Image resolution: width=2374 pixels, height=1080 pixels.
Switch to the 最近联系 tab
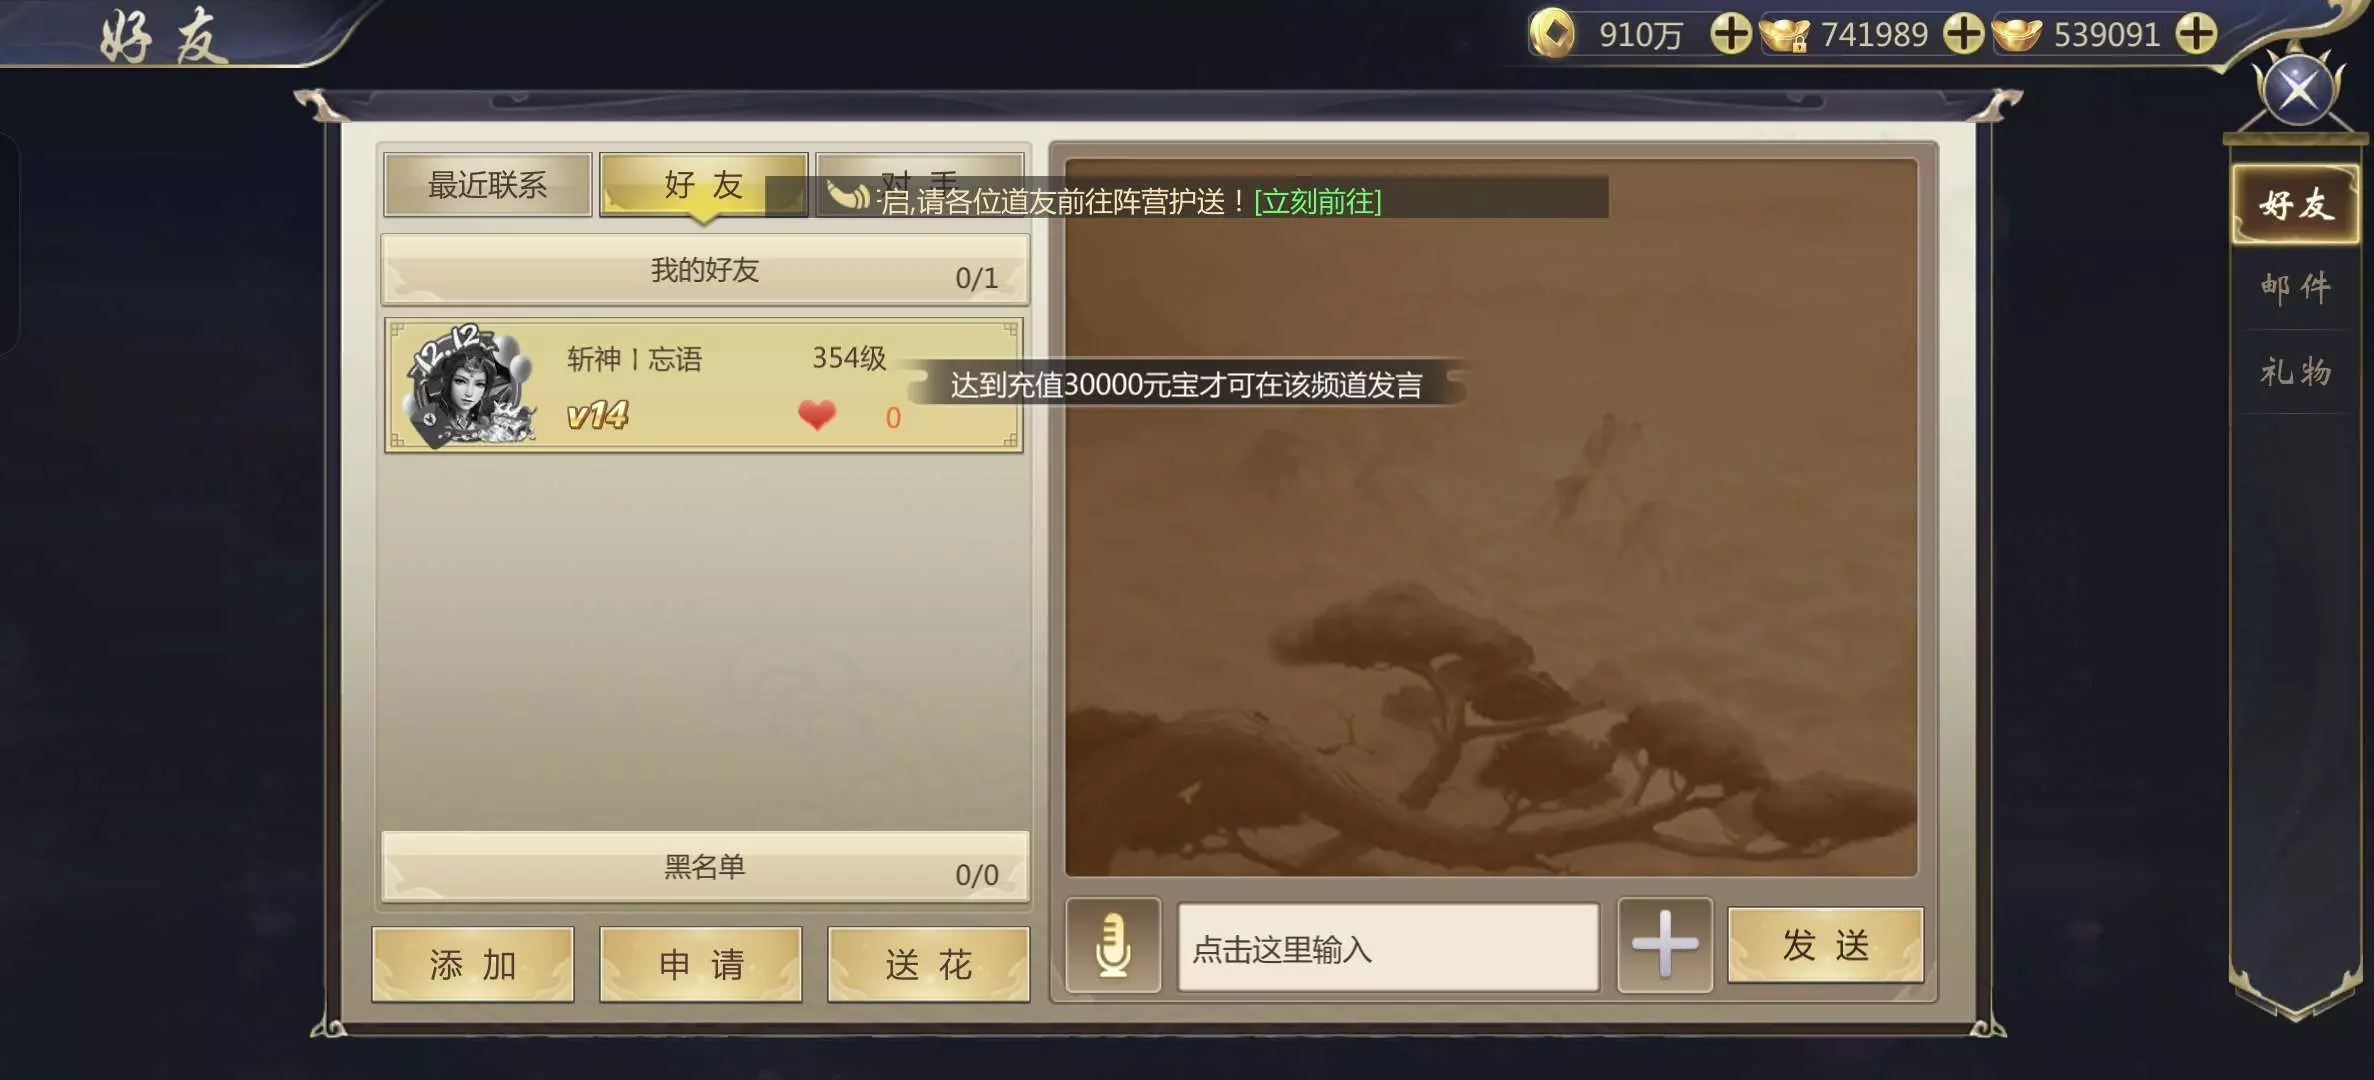[x=488, y=184]
